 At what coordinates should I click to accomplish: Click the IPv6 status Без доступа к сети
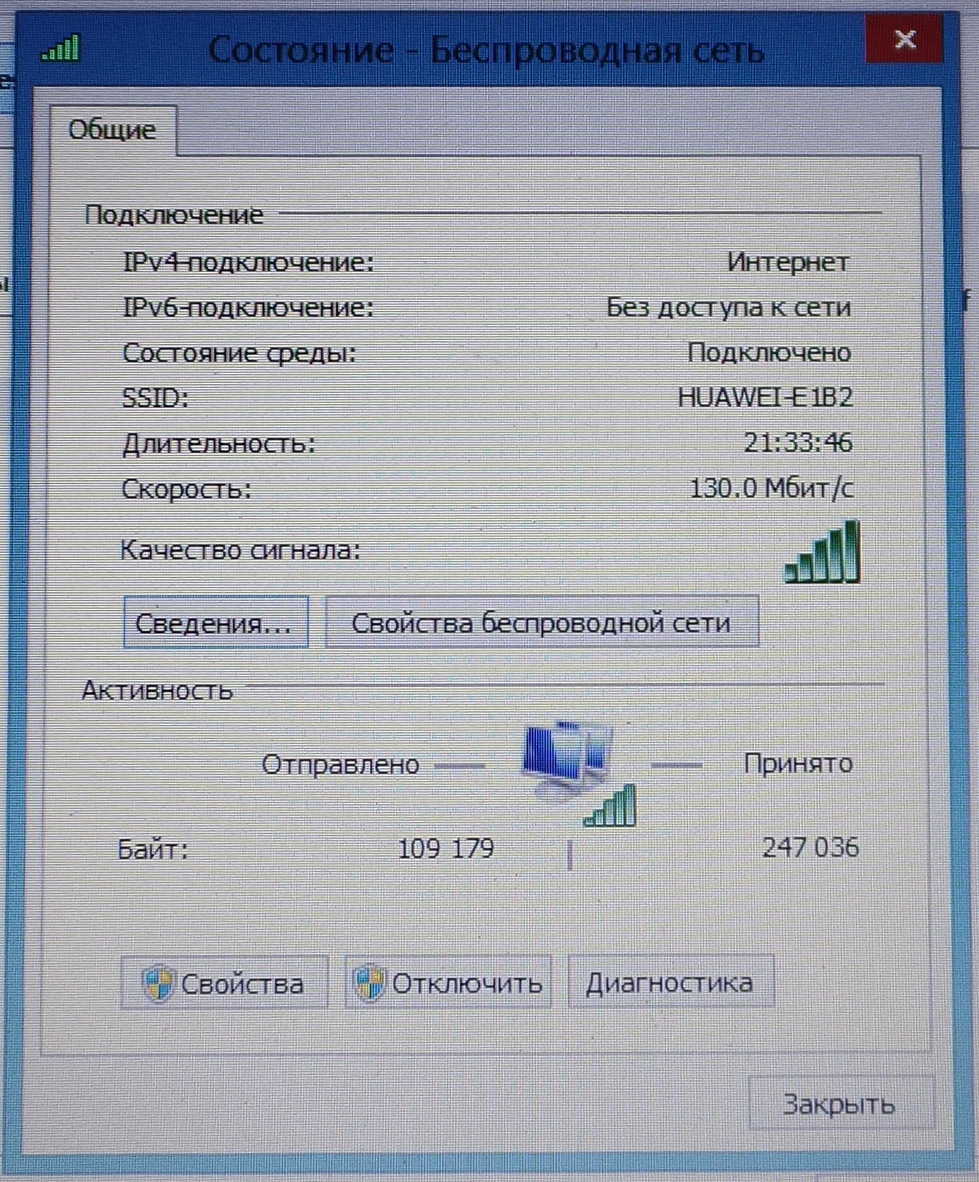coord(729,308)
